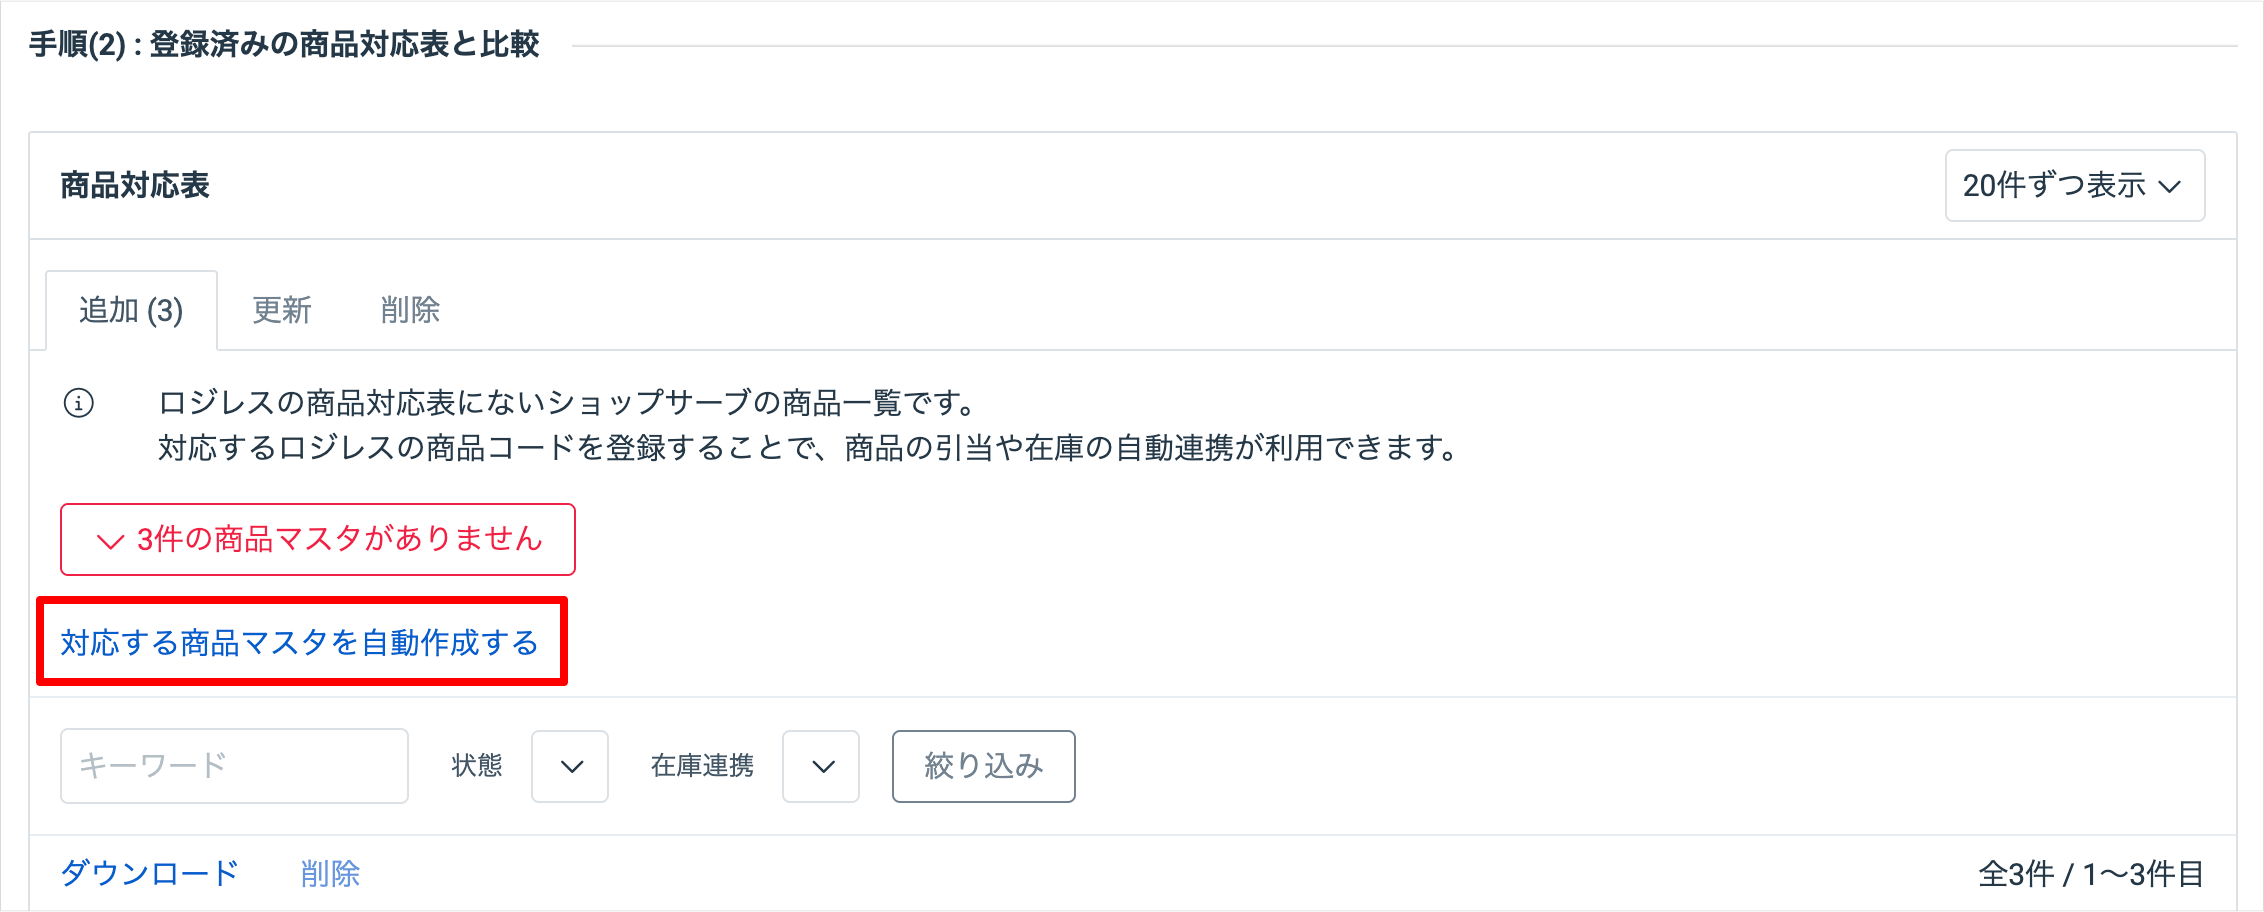The image size is (2264, 912).
Task: Click the 状態 label
Action: pyautogui.click(x=477, y=766)
